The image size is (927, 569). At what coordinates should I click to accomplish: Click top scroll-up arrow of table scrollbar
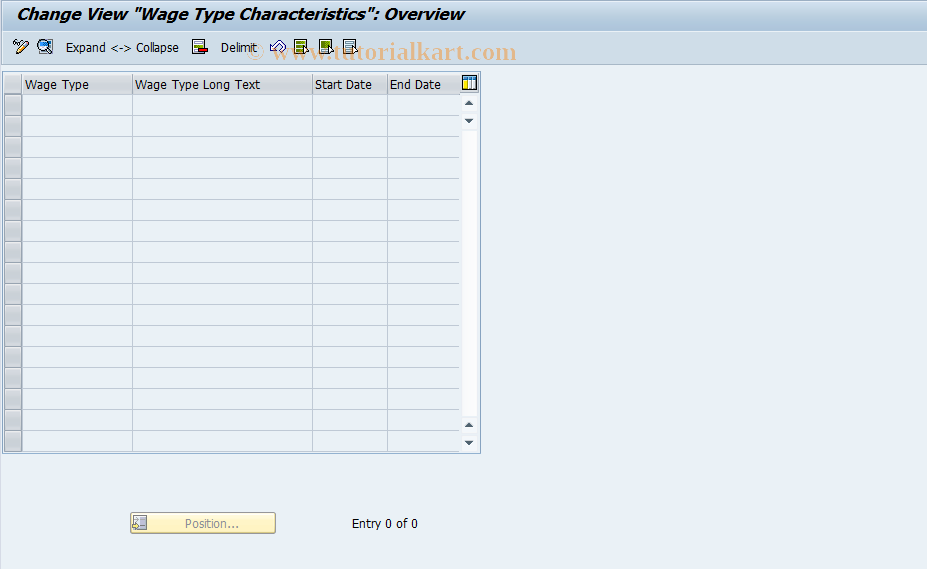point(469,104)
